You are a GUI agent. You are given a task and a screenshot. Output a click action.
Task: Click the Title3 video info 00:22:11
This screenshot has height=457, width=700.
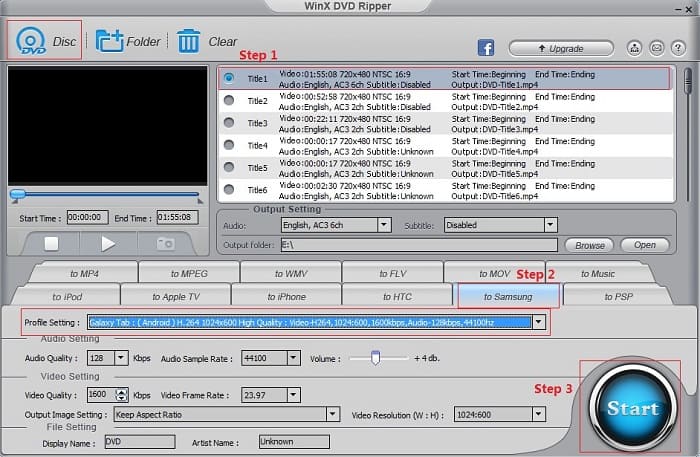click(x=344, y=119)
